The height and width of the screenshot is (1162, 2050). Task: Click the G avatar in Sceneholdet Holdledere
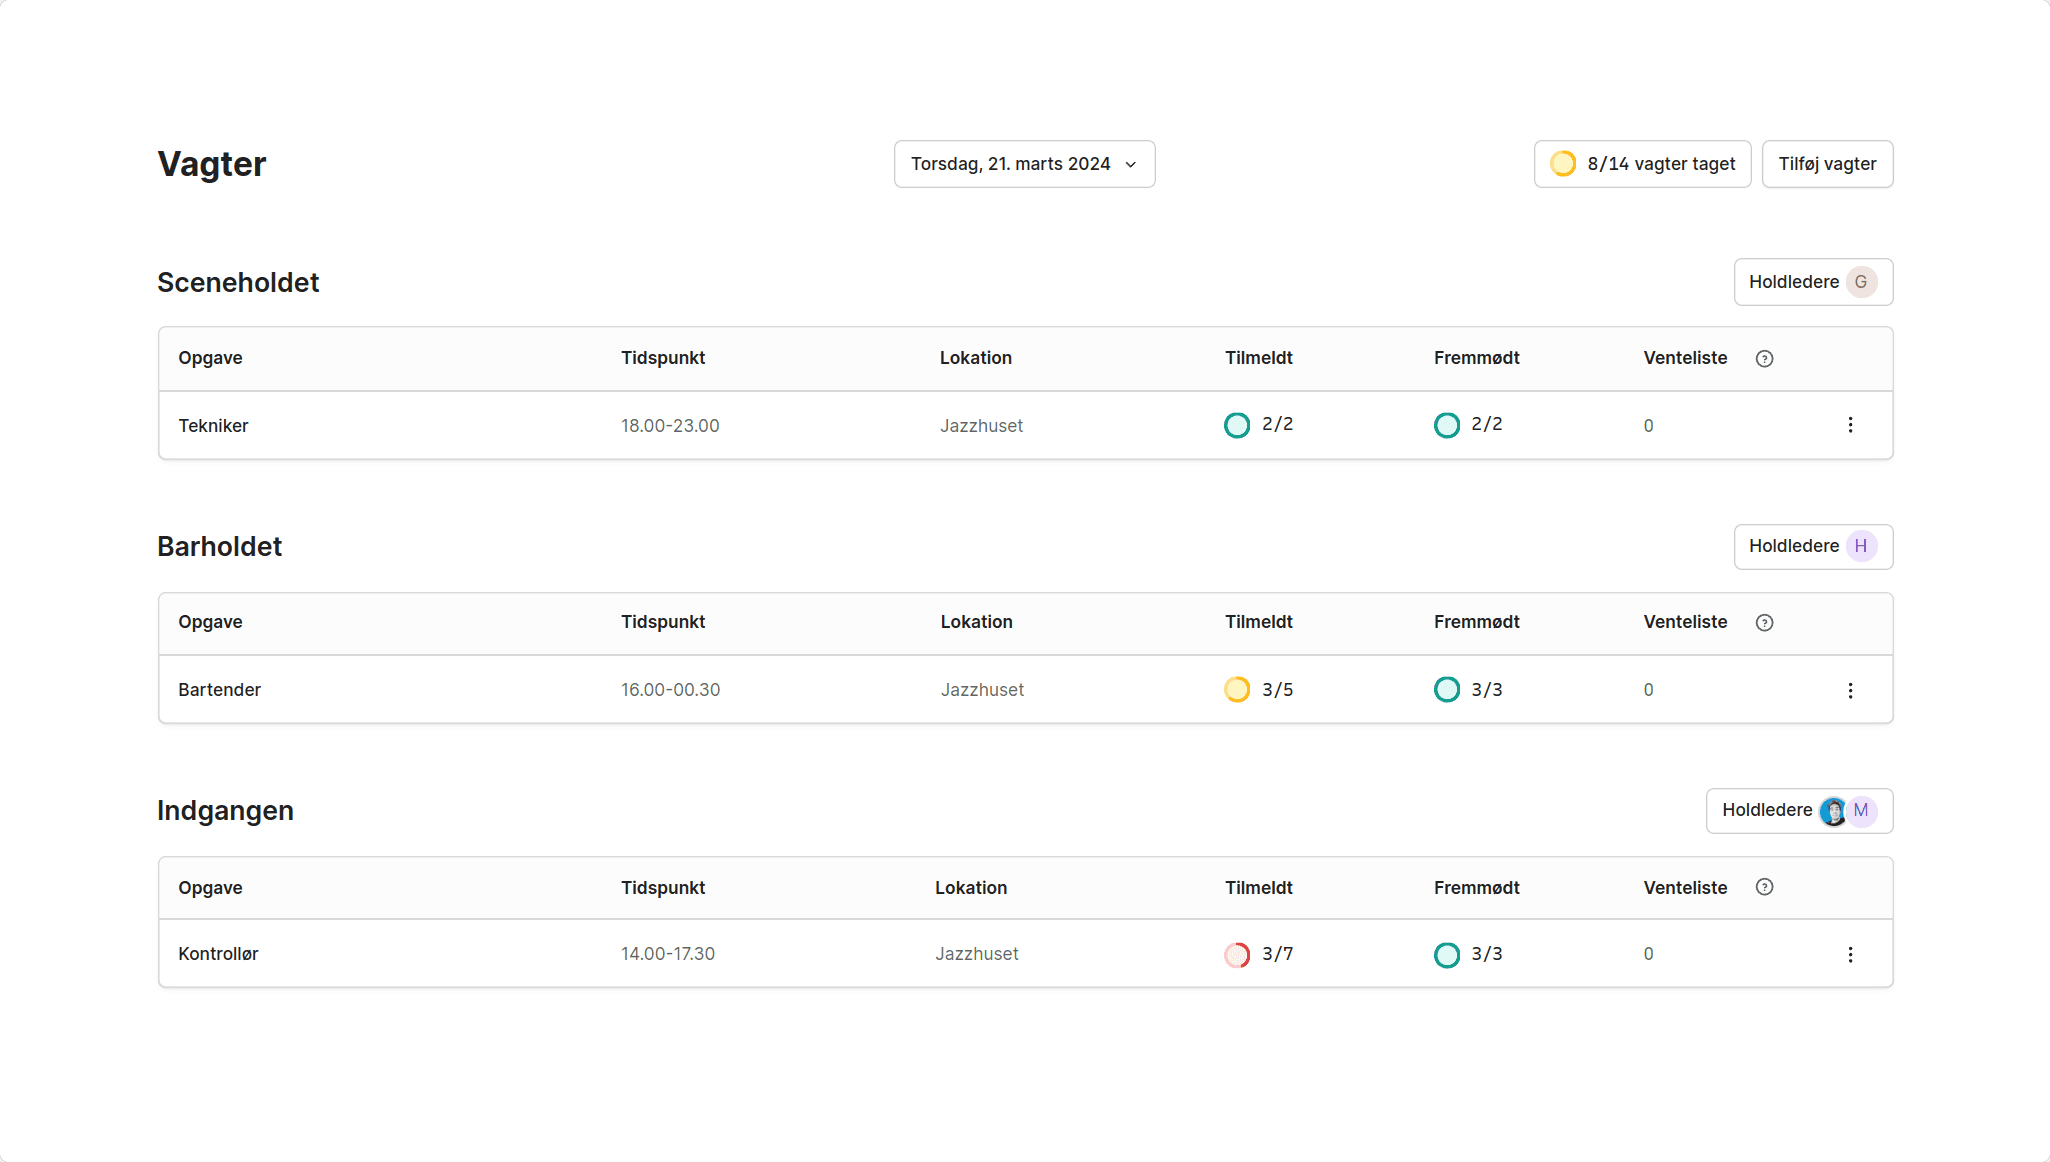tap(1861, 282)
